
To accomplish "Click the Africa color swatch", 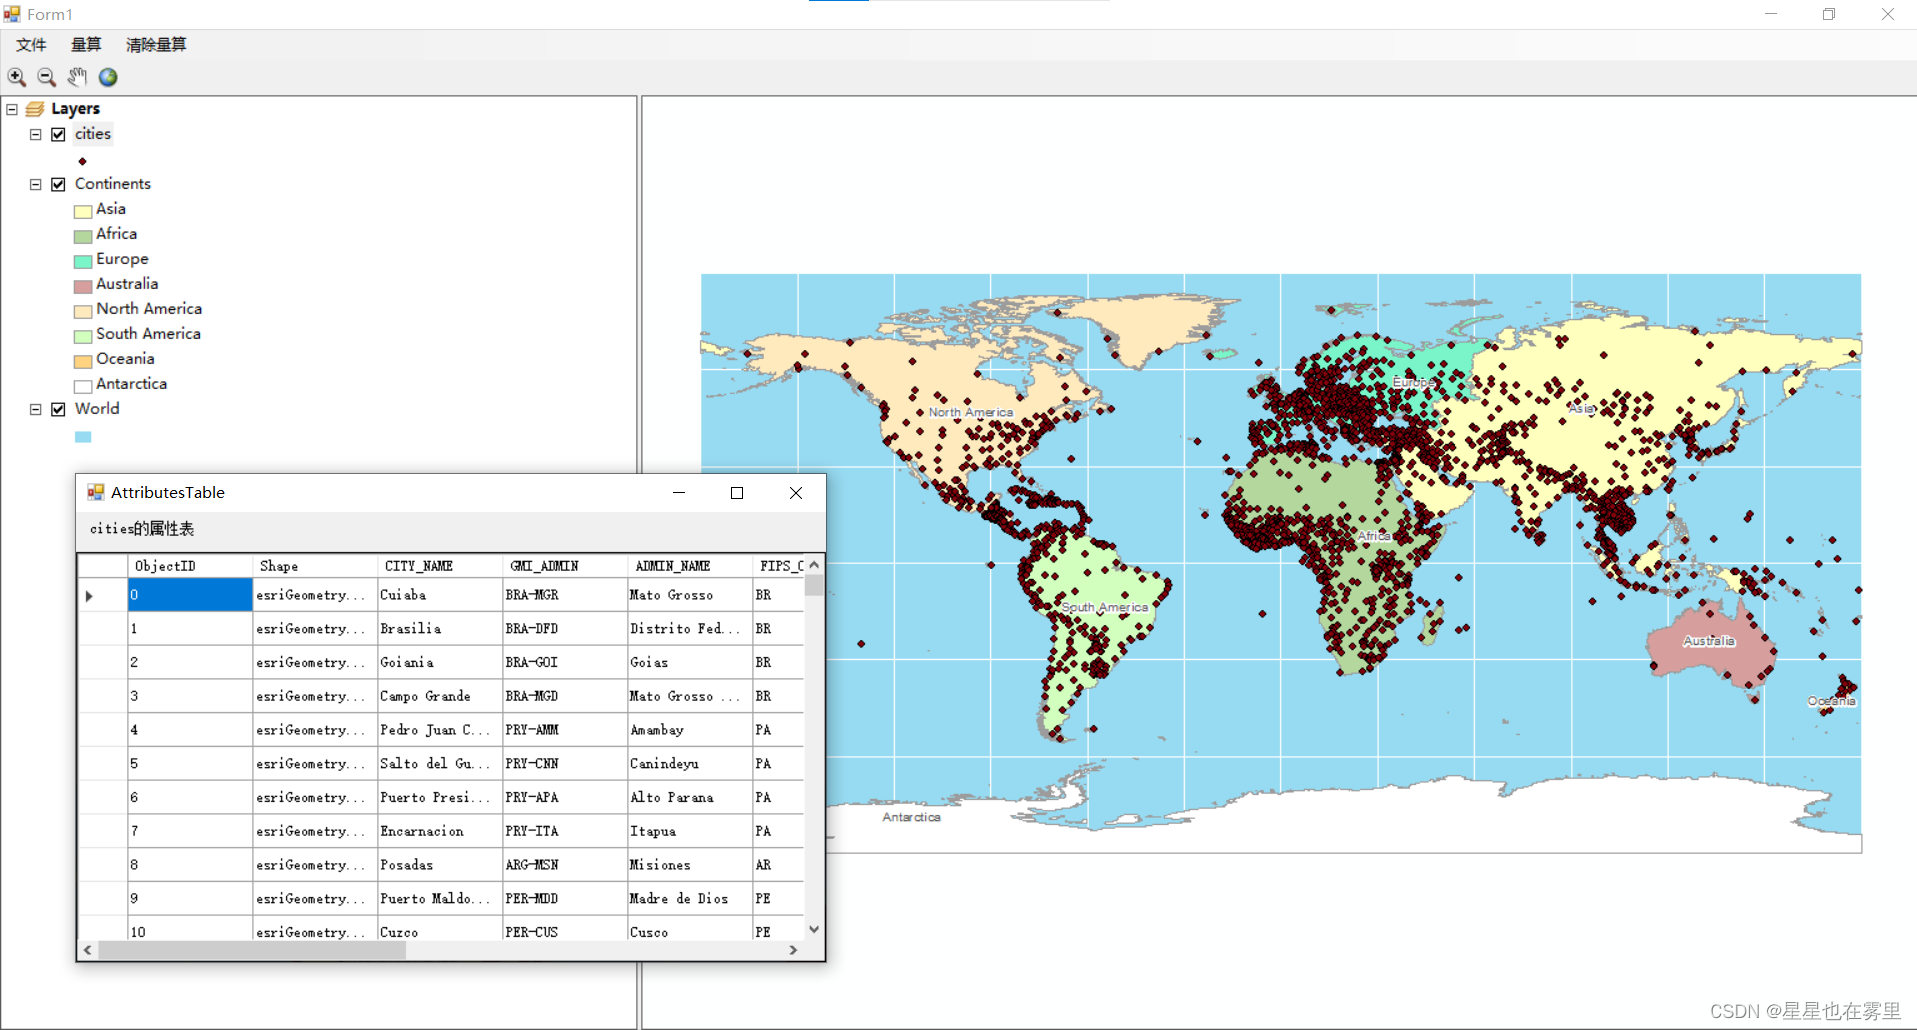I will coord(83,236).
